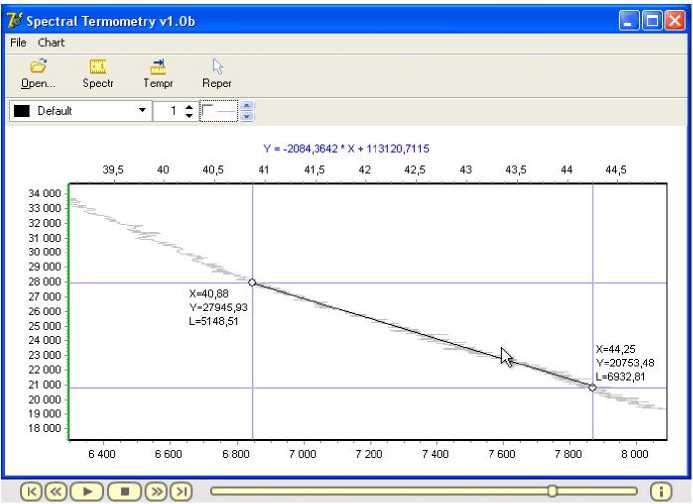Click the black Default color swatch
Image resolution: width=693 pixels, height=504 pixels.
coord(21,111)
